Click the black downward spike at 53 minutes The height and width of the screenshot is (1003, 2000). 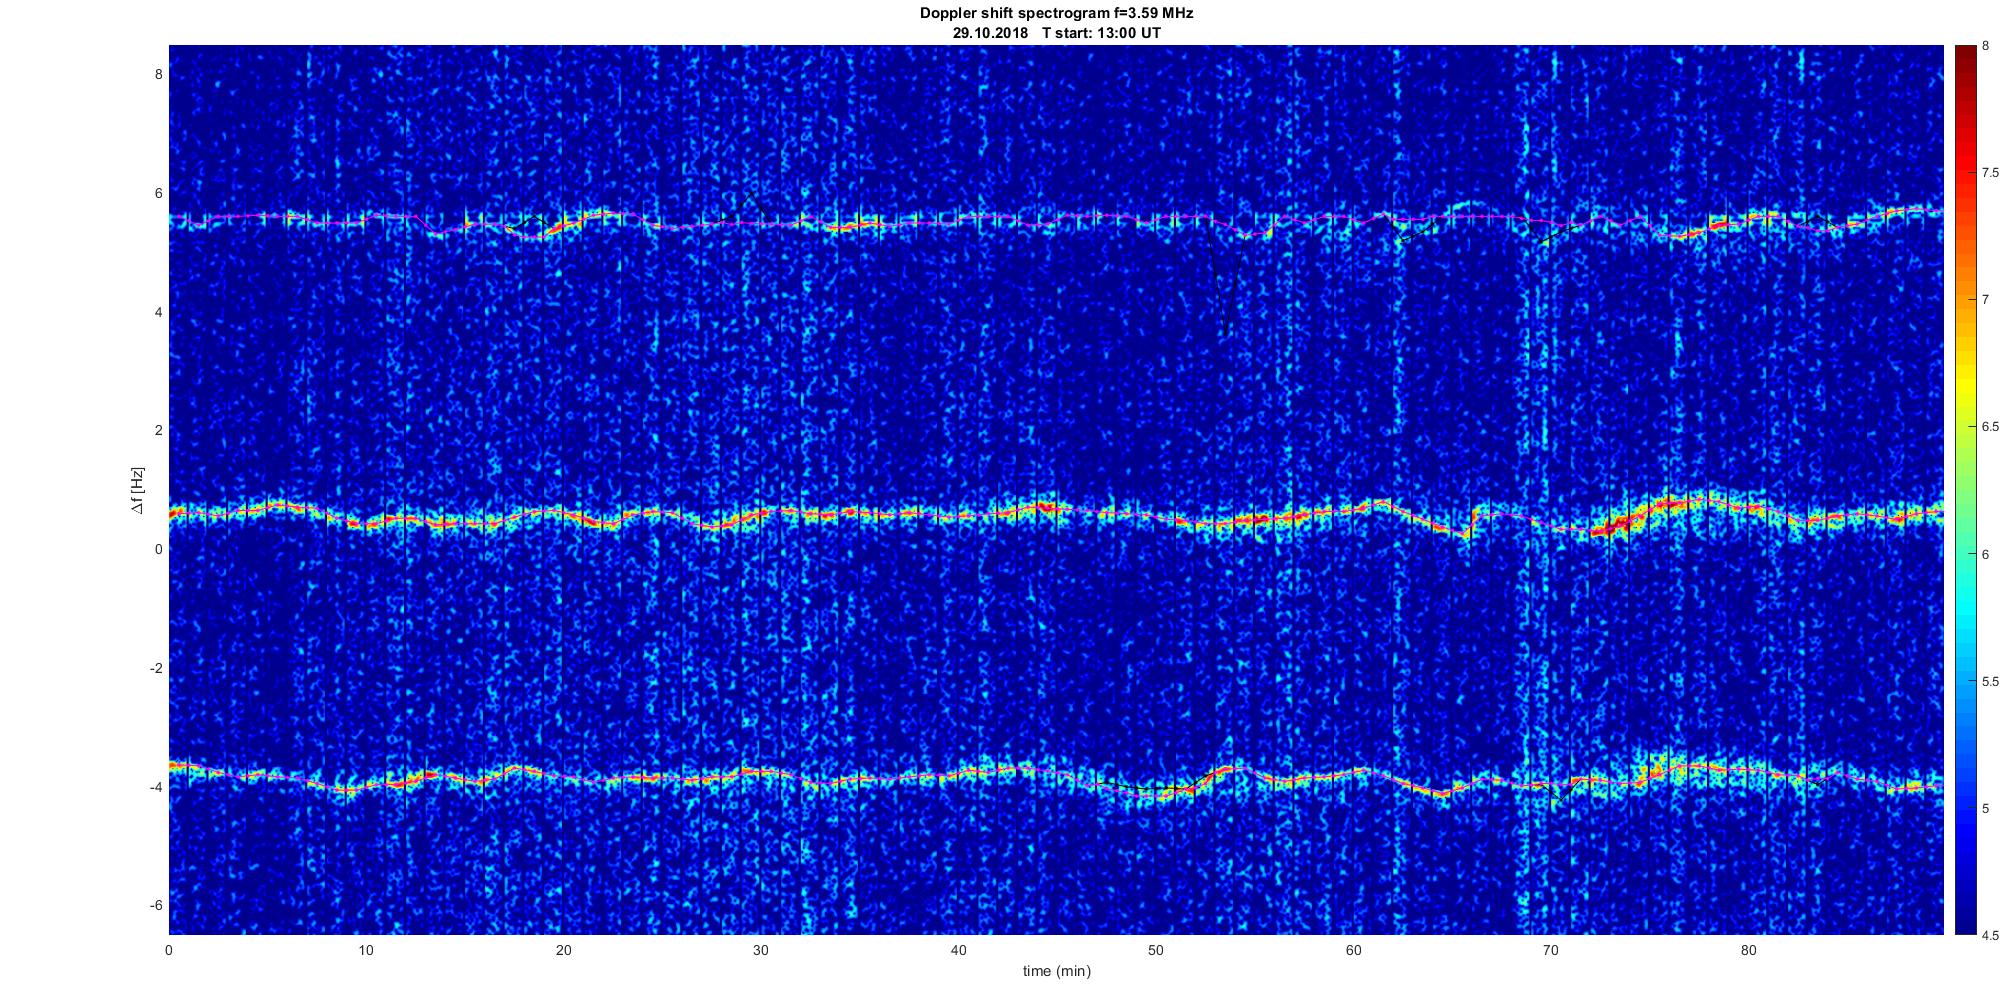coord(1226,285)
